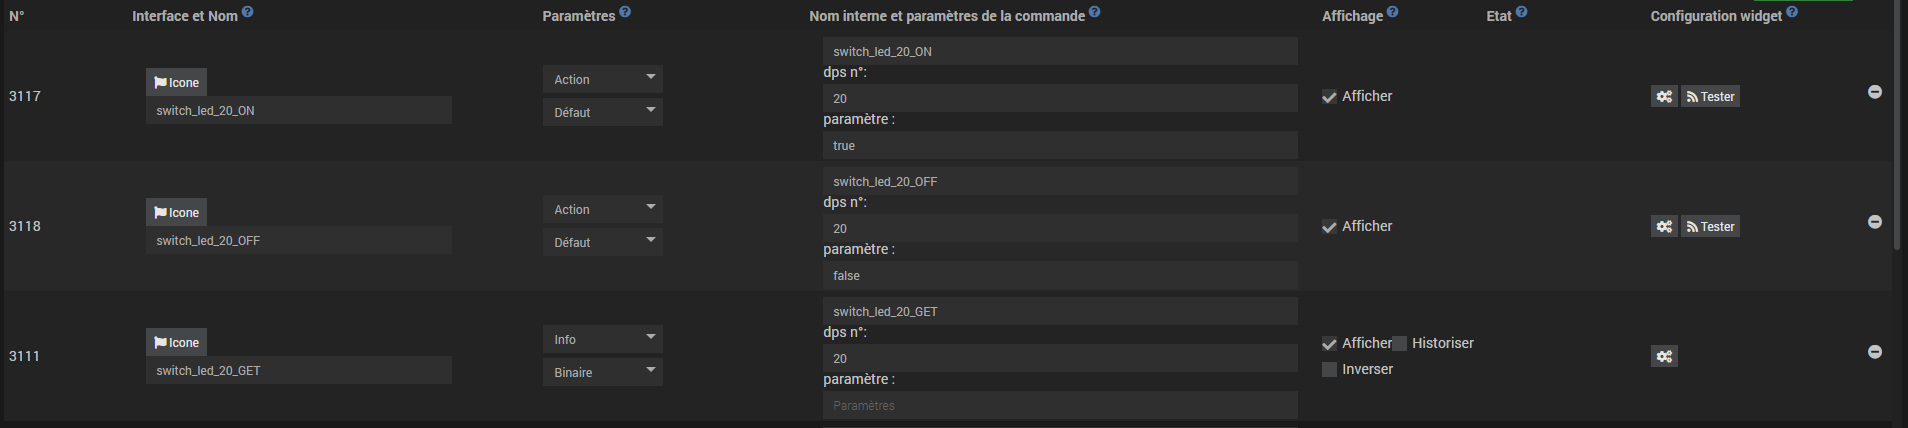Remove command 3111 with minus icon
This screenshot has height=428, width=1908.
[1875, 352]
